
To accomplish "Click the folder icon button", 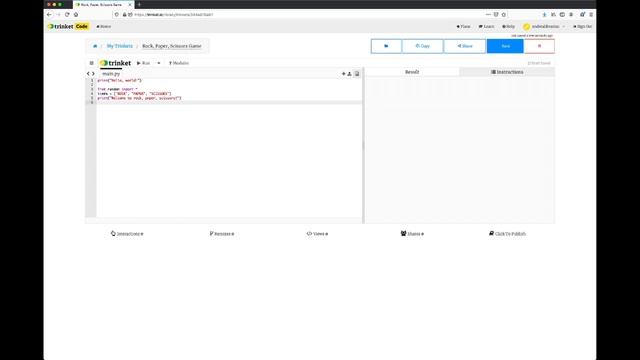I will tap(386, 46).
